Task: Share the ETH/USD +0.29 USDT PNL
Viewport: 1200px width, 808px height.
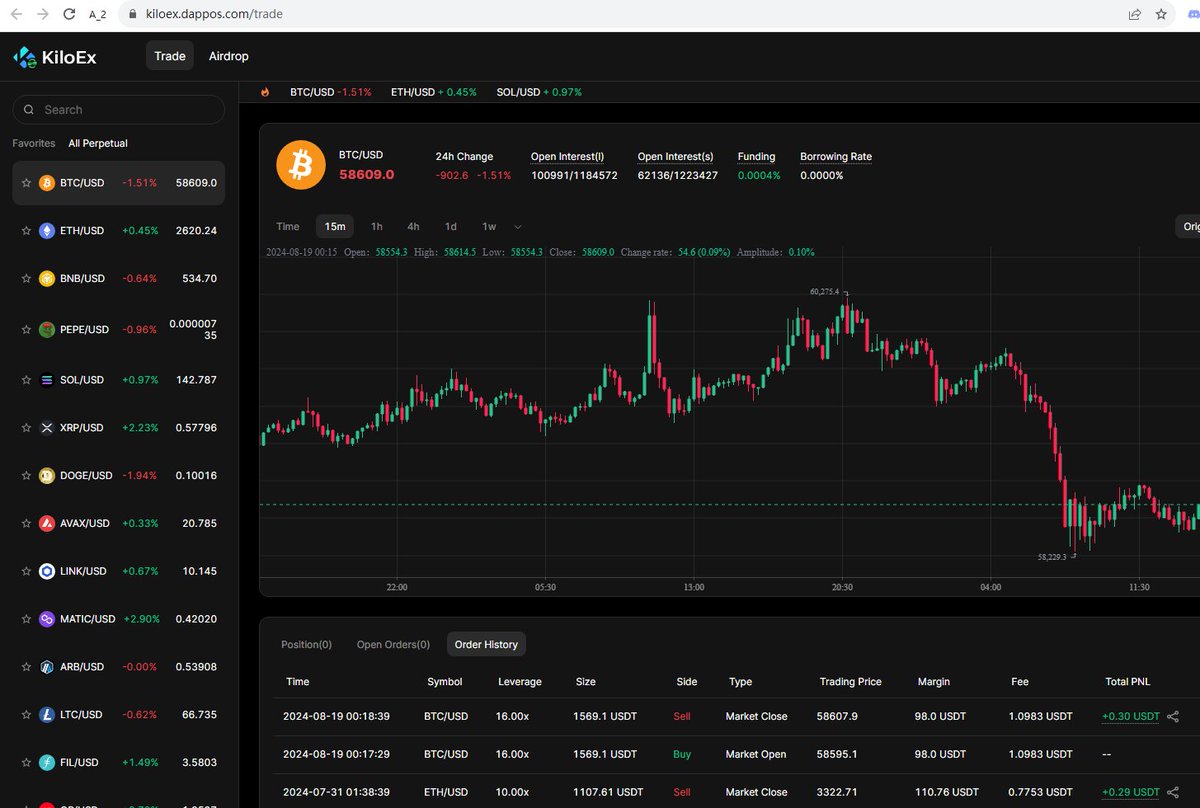Action: [1173, 793]
